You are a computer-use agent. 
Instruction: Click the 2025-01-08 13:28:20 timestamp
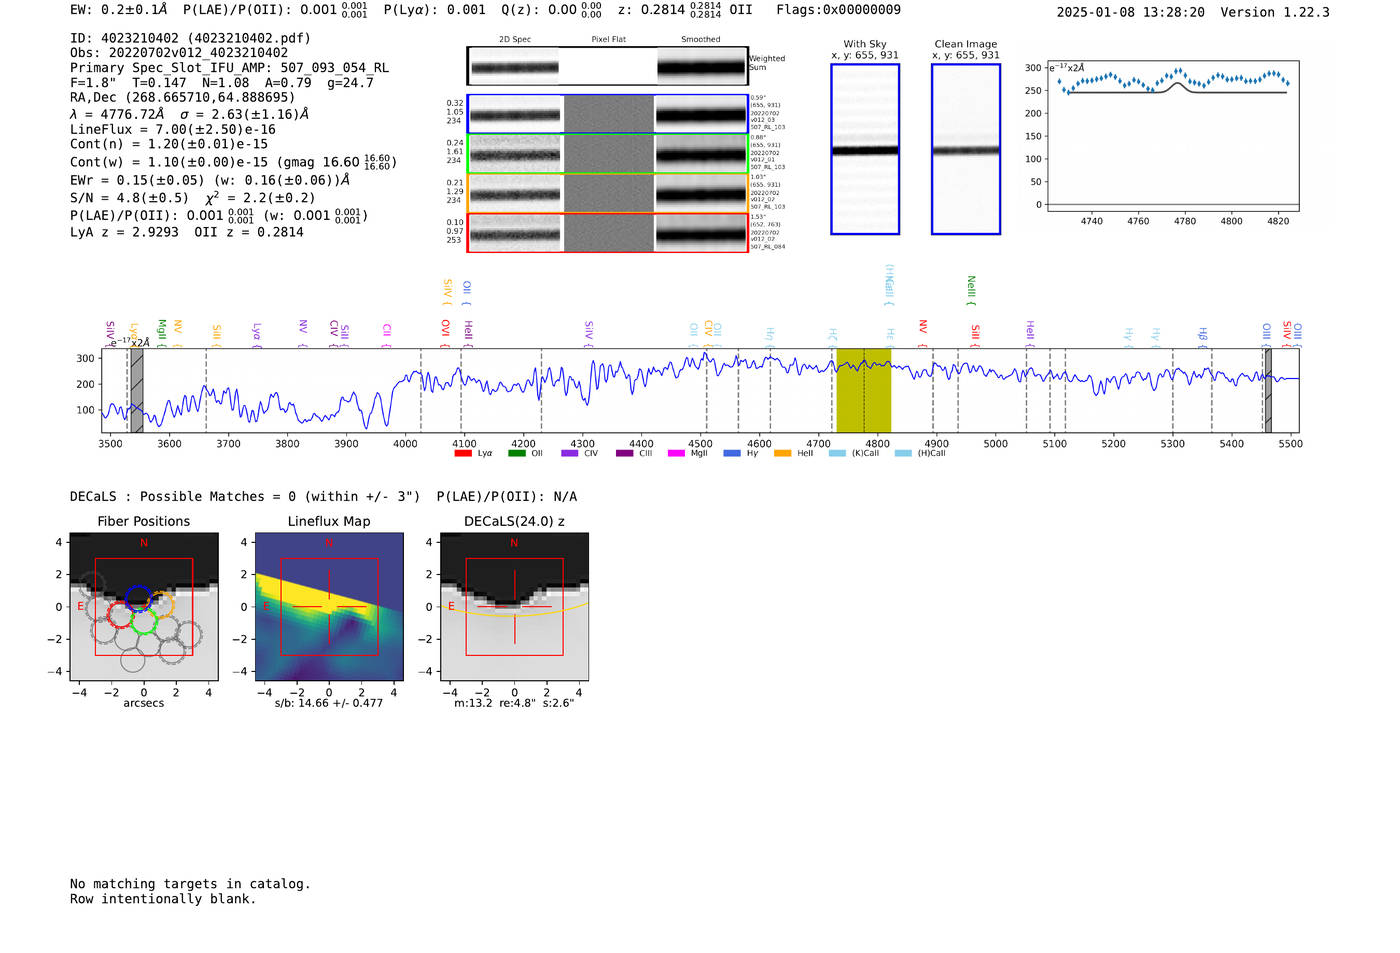(1131, 12)
